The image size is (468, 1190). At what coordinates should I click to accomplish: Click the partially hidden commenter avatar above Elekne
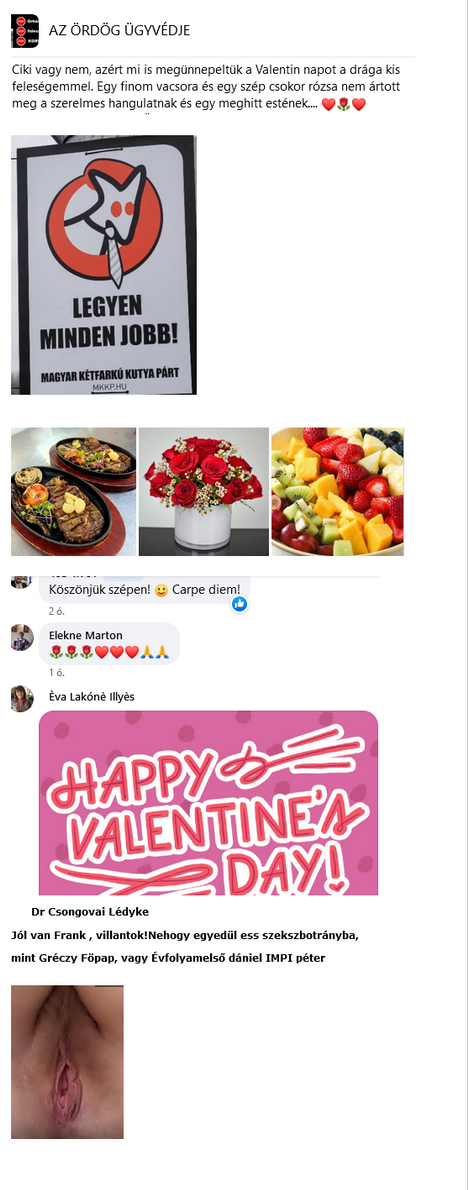(x=21, y=581)
